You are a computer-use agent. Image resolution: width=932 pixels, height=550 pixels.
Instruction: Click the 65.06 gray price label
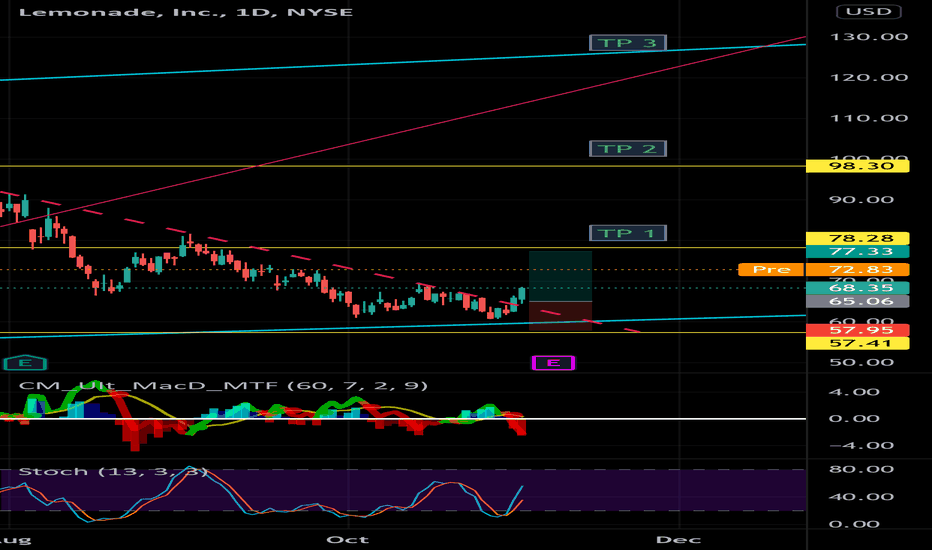click(x=857, y=301)
